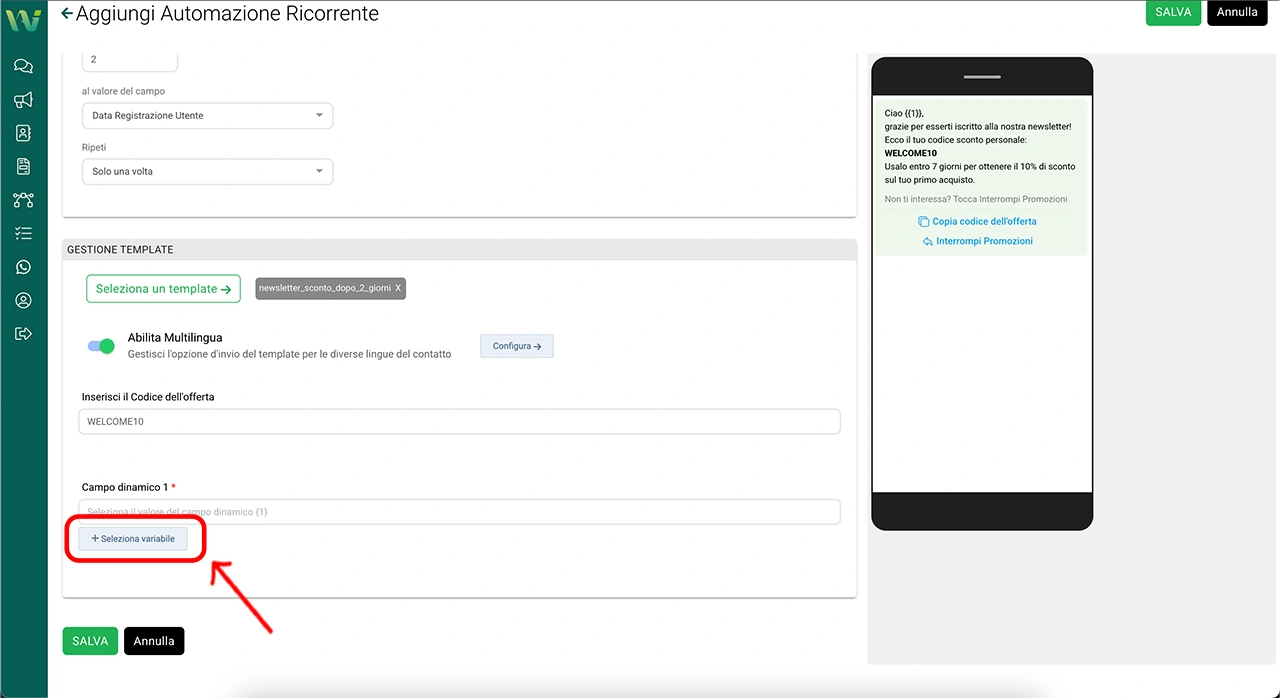1280x698 pixels.
Task: Click the Seleziona un template button
Action: [x=163, y=289]
